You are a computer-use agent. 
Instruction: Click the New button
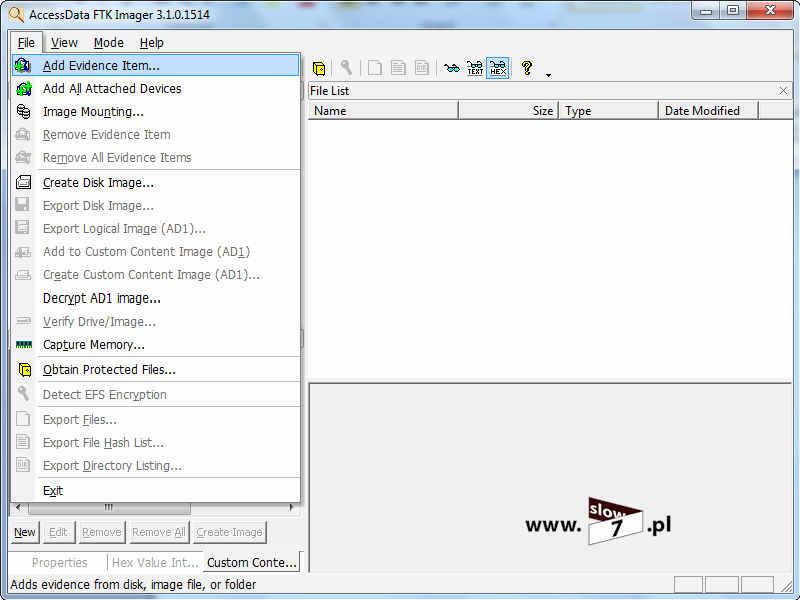point(24,532)
